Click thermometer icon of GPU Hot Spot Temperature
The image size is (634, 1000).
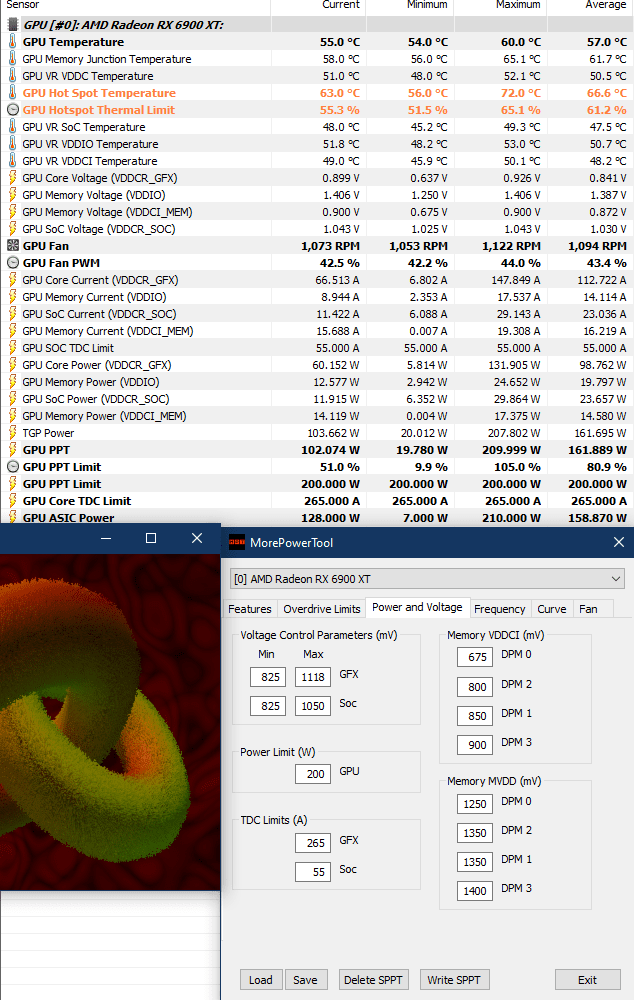[x=12, y=93]
